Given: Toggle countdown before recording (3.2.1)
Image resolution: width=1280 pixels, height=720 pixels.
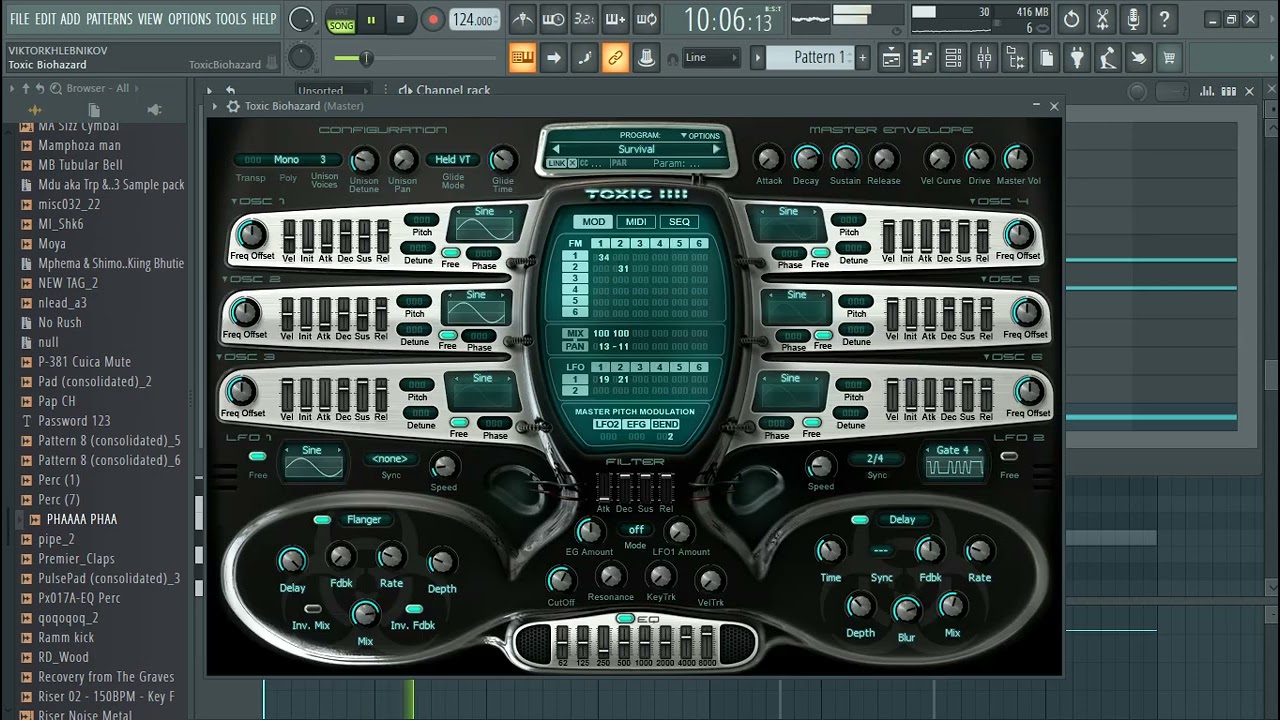Looking at the screenshot, I should (x=584, y=19).
